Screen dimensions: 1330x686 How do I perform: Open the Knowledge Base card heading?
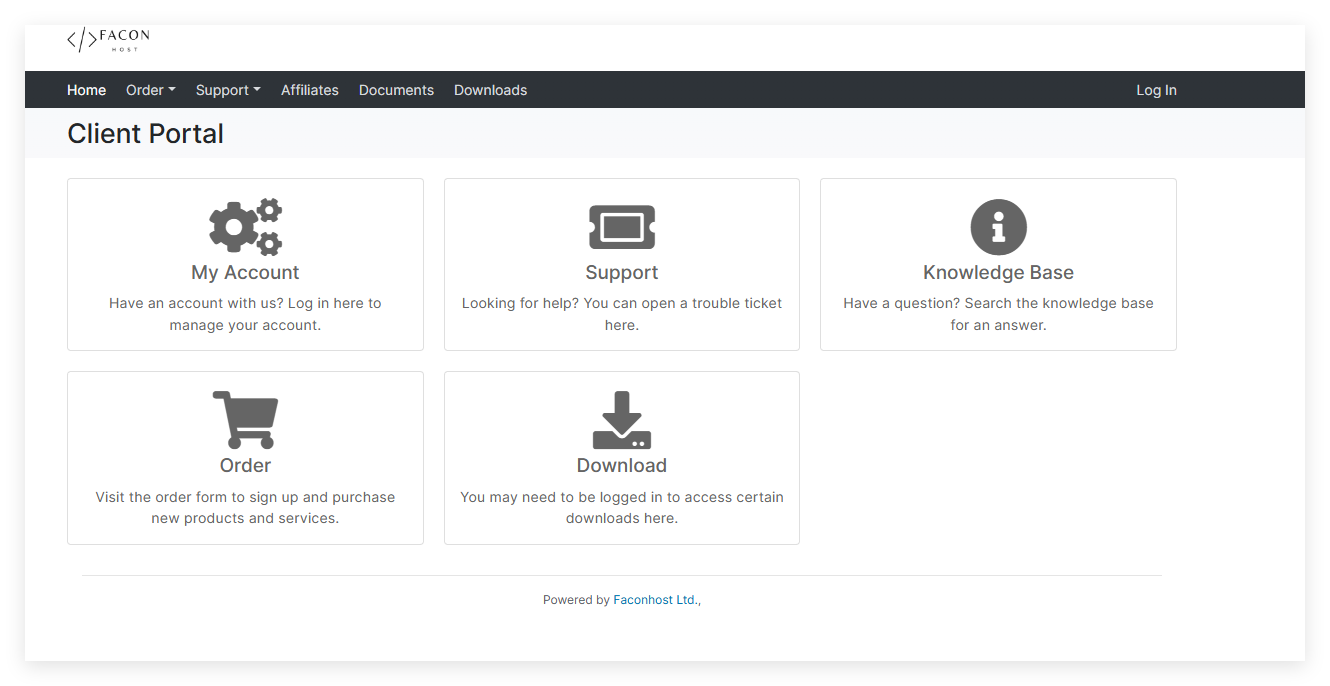coord(998,273)
